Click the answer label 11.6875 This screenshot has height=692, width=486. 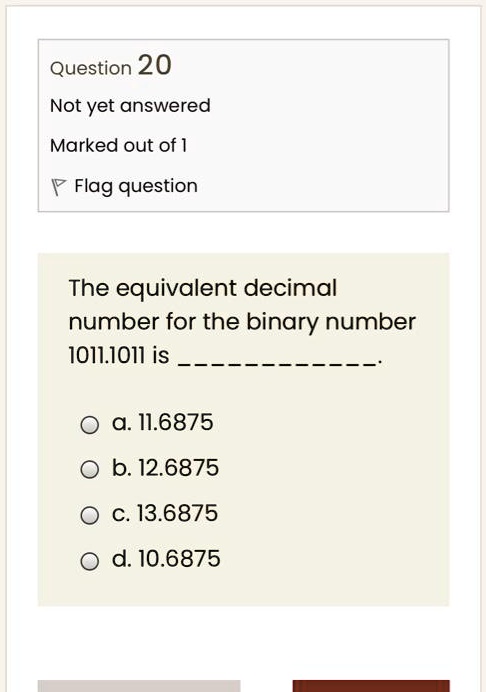[176, 422]
